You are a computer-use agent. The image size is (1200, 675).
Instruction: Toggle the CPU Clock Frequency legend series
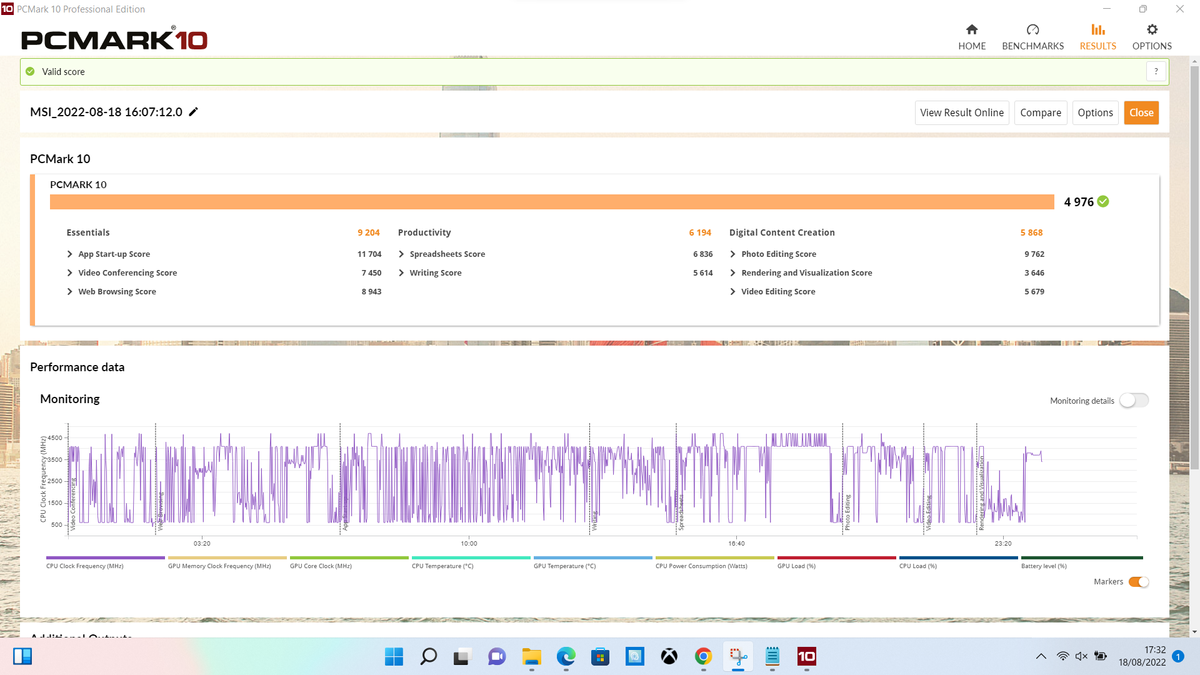tap(105, 562)
